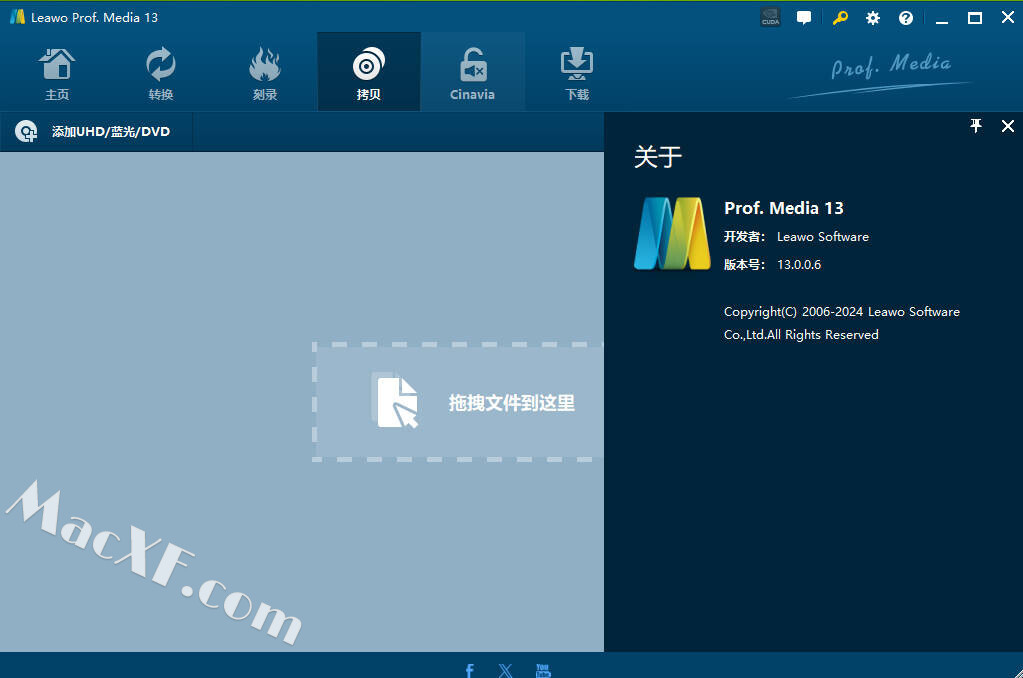Click the CUDA GPU acceleration icon
Screen dimensions: 1023x678
click(x=770, y=18)
